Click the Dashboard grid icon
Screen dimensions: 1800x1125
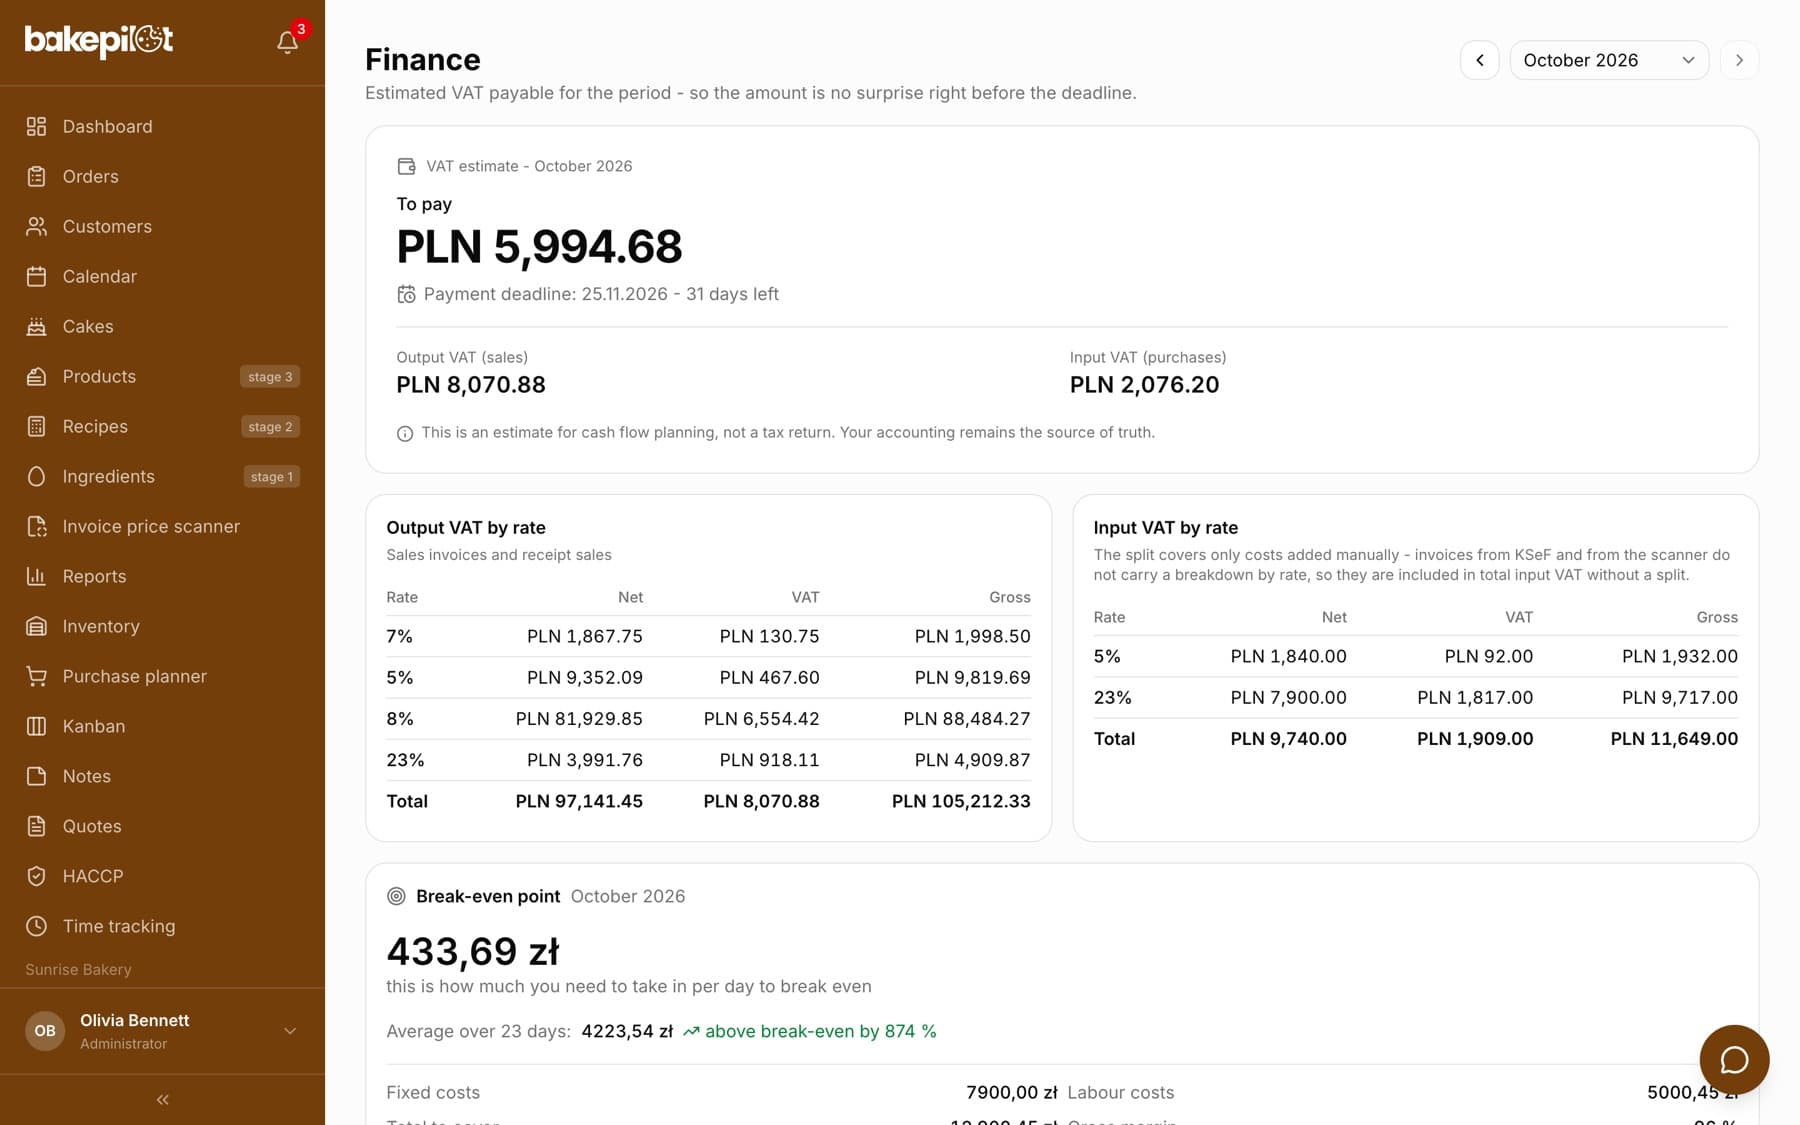click(37, 126)
